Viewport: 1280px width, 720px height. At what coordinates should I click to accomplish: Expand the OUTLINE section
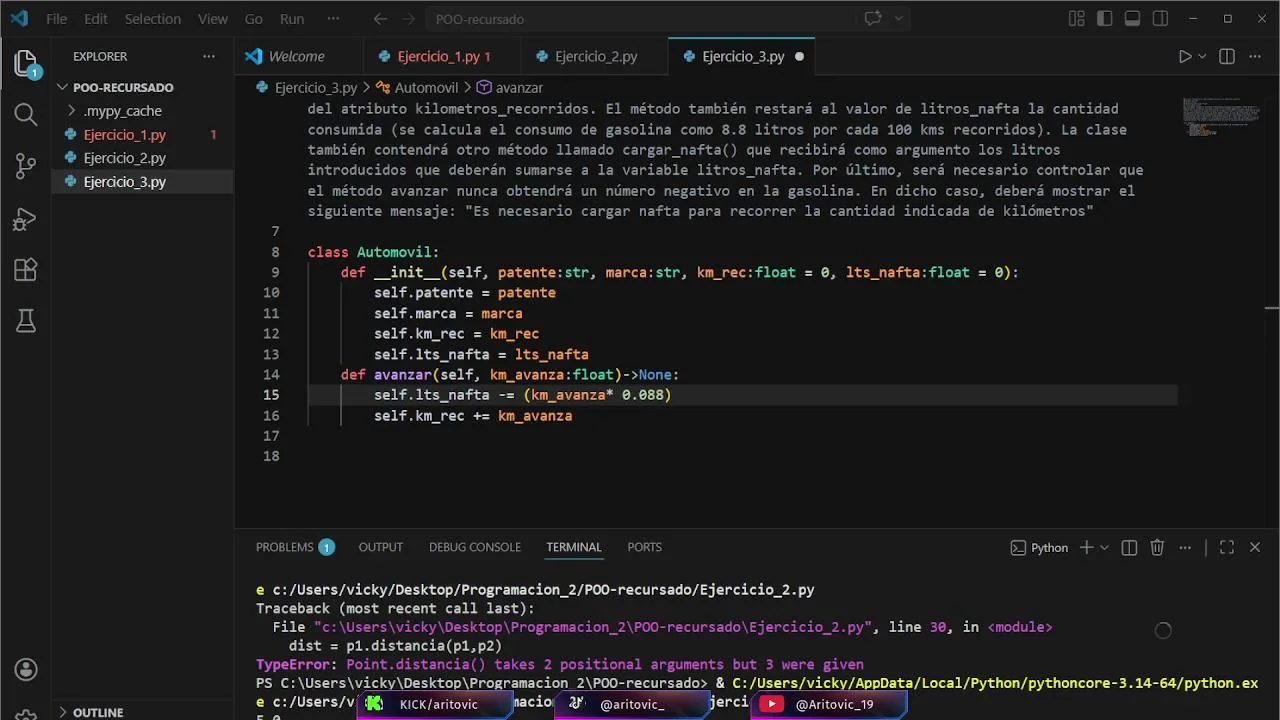click(x=98, y=712)
